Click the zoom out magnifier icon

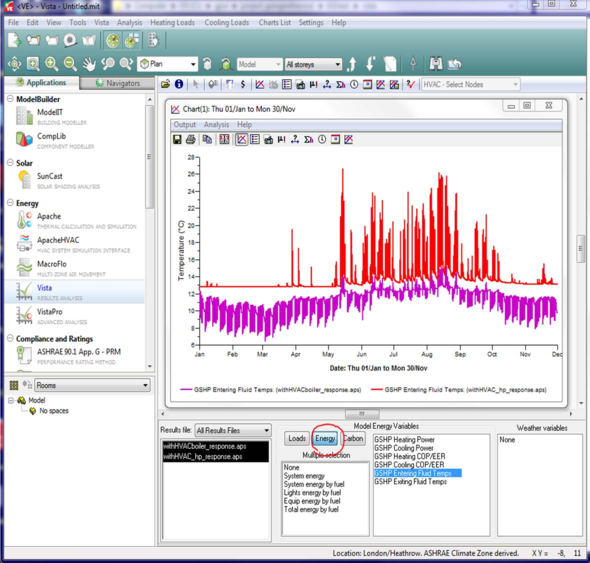click(70, 64)
